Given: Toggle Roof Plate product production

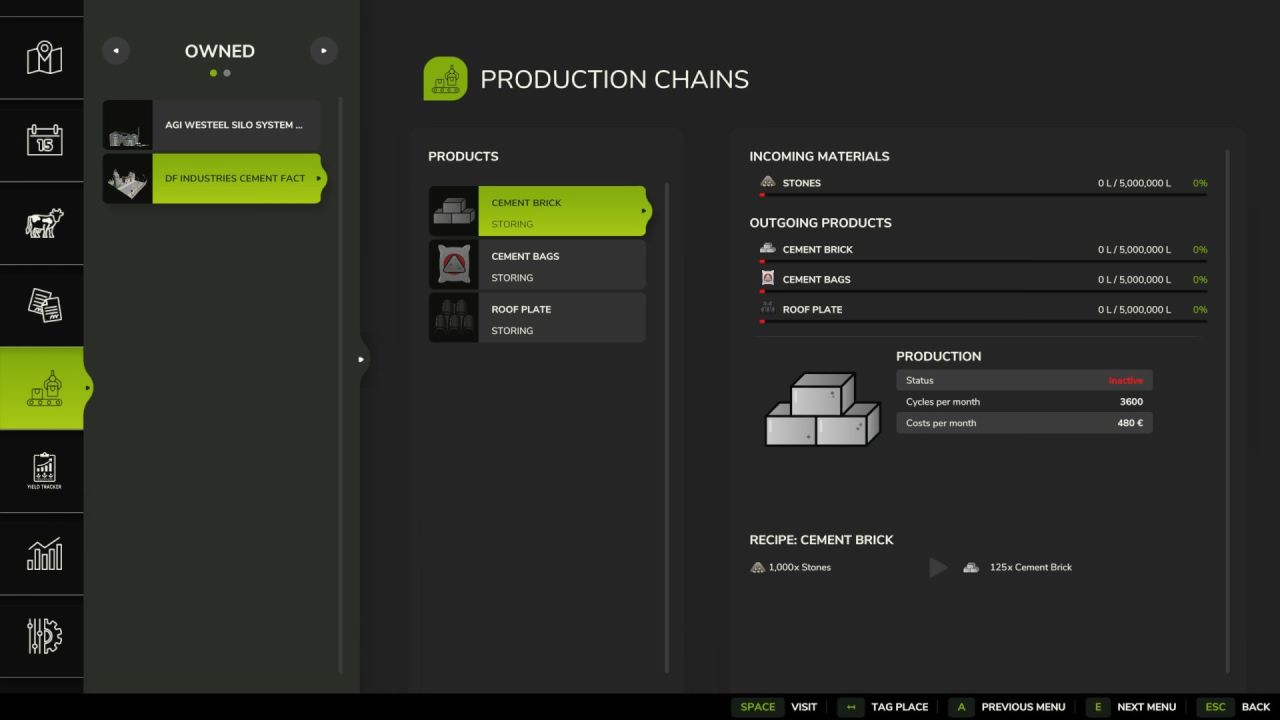Looking at the screenshot, I should [x=538, y=318].
